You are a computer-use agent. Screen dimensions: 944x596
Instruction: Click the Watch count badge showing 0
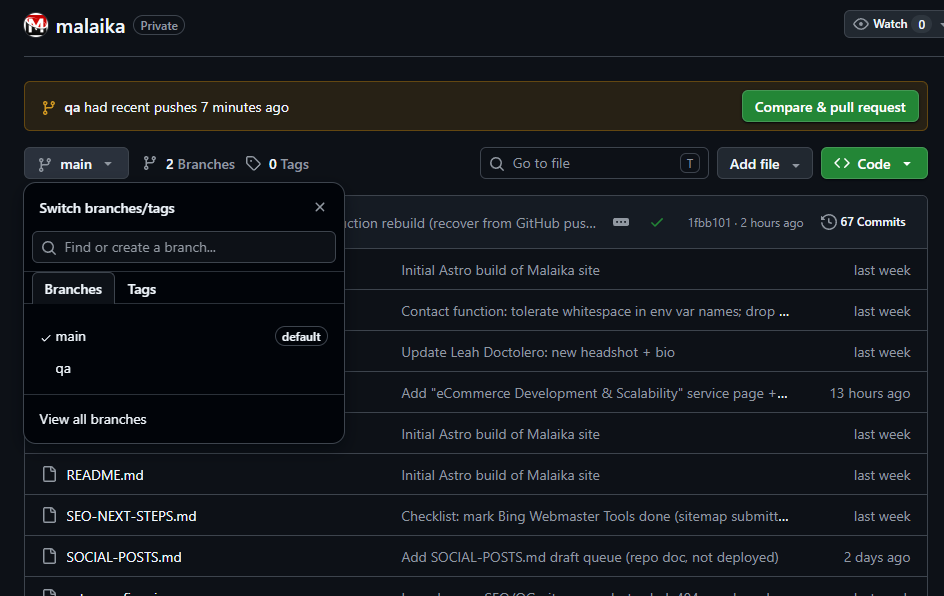coord(921,24)
